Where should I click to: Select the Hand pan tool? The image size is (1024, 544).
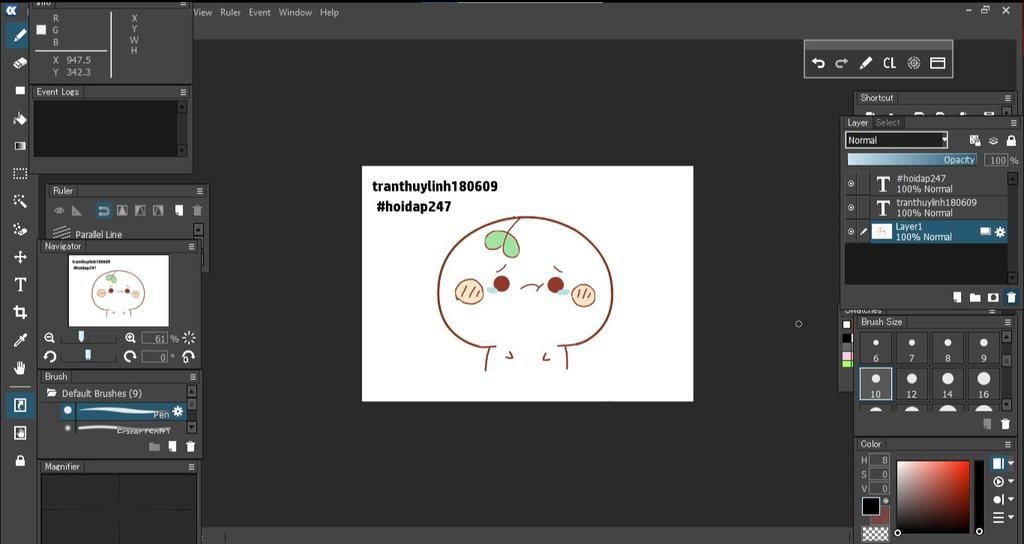click(20, 368)
